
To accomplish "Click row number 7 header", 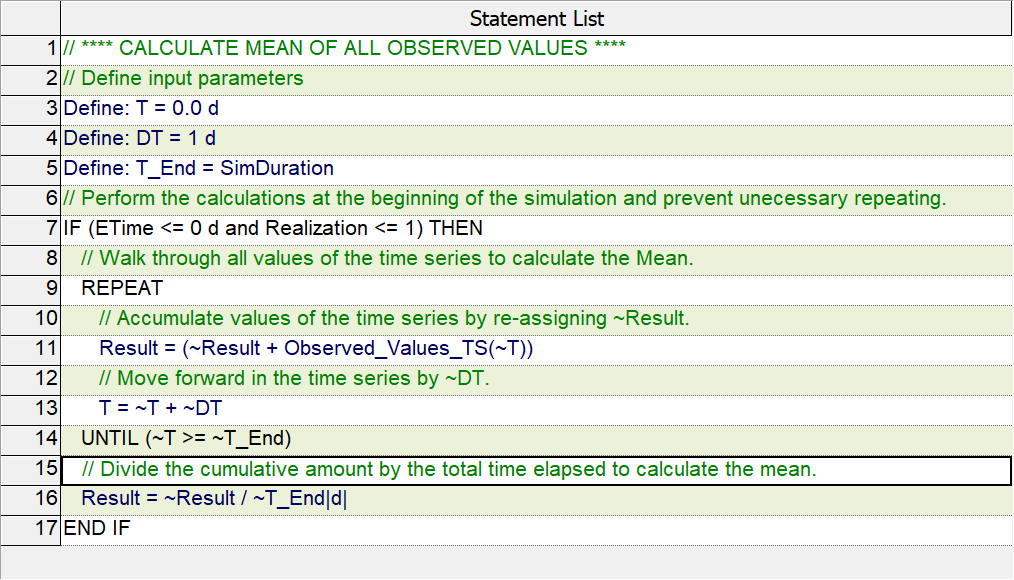I will [30, 230].
